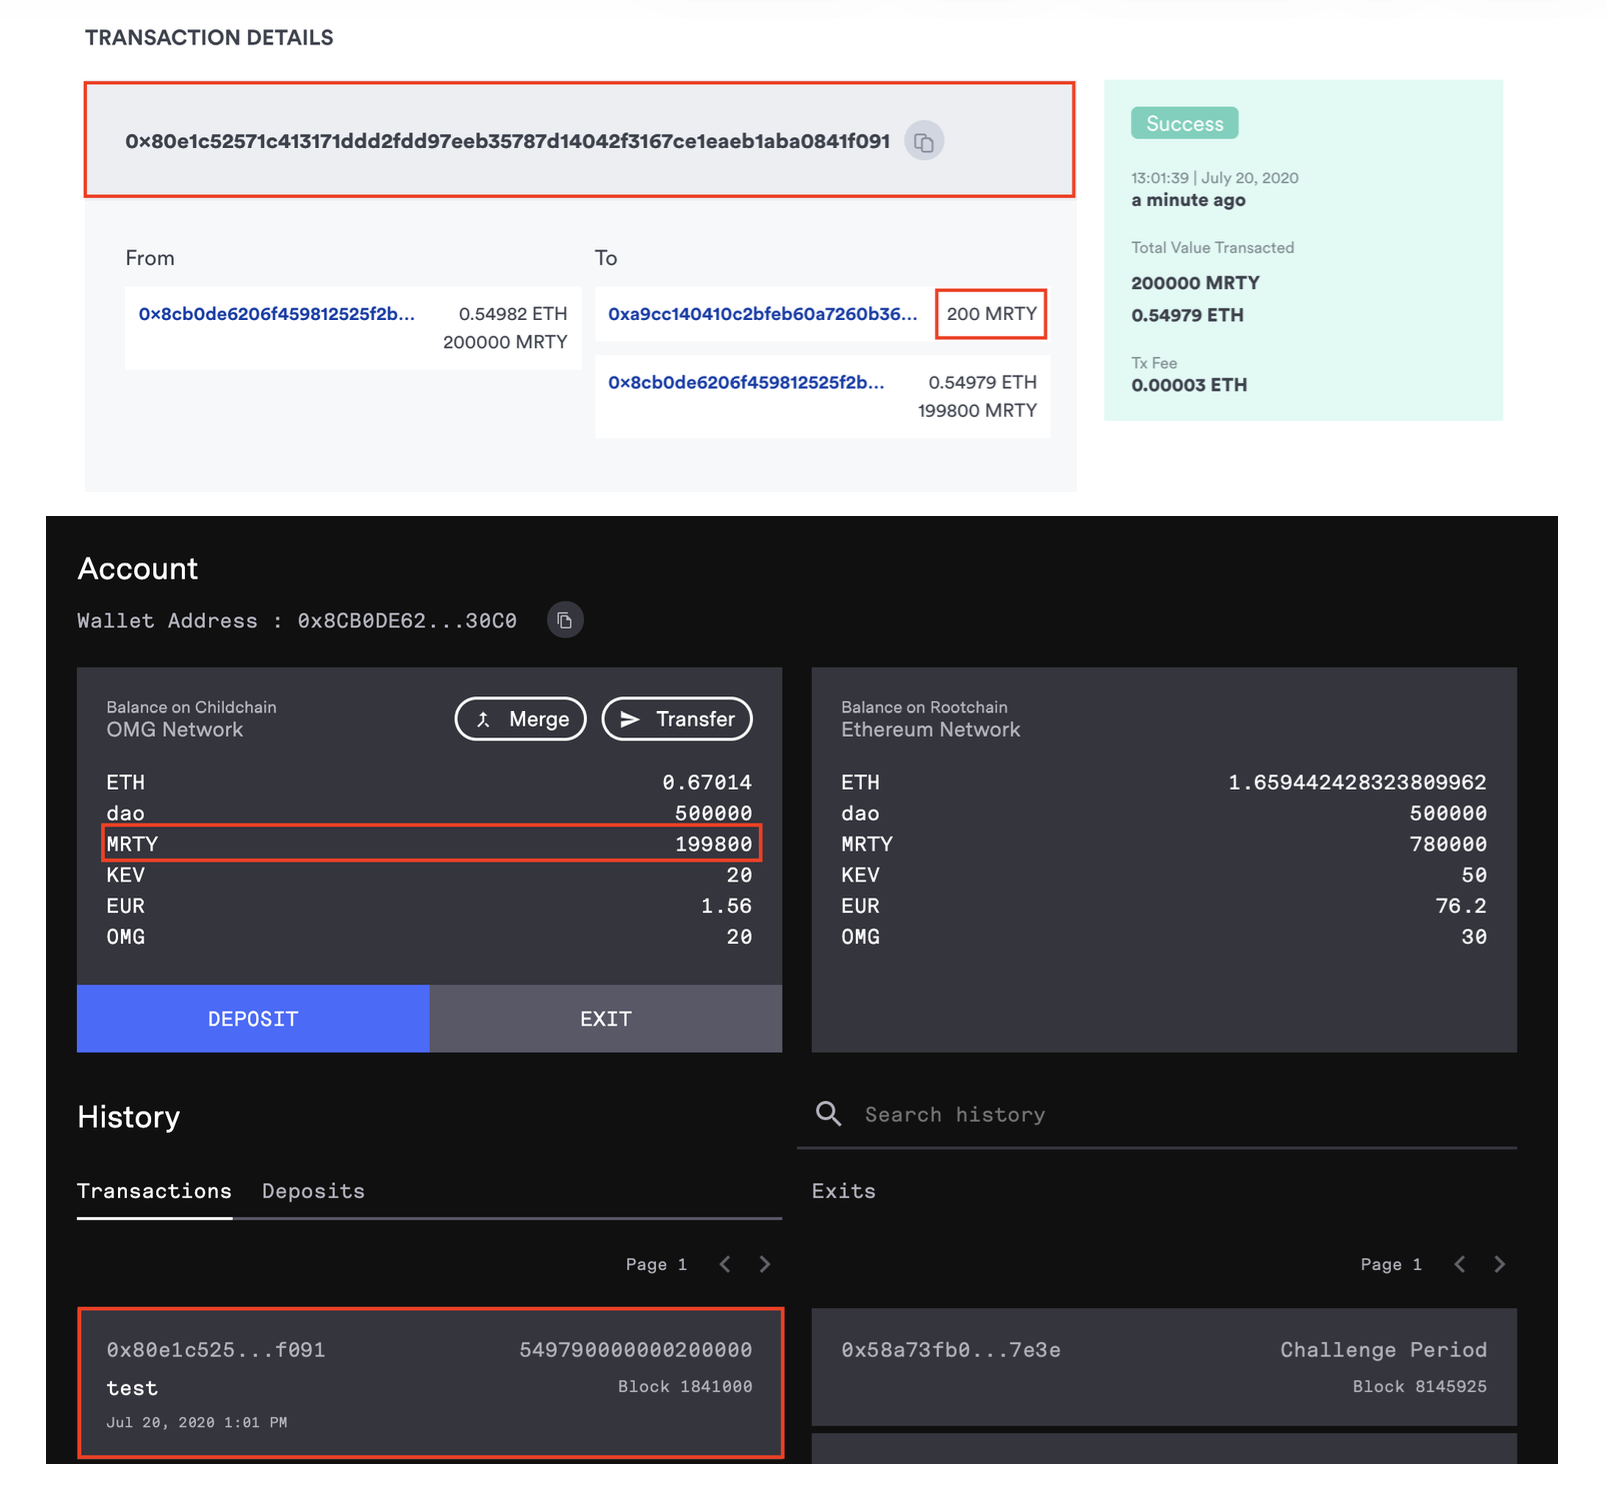Screen dimensions: 1606x1488
Task: Click the Block 1841000 label
Action: 685,1386
